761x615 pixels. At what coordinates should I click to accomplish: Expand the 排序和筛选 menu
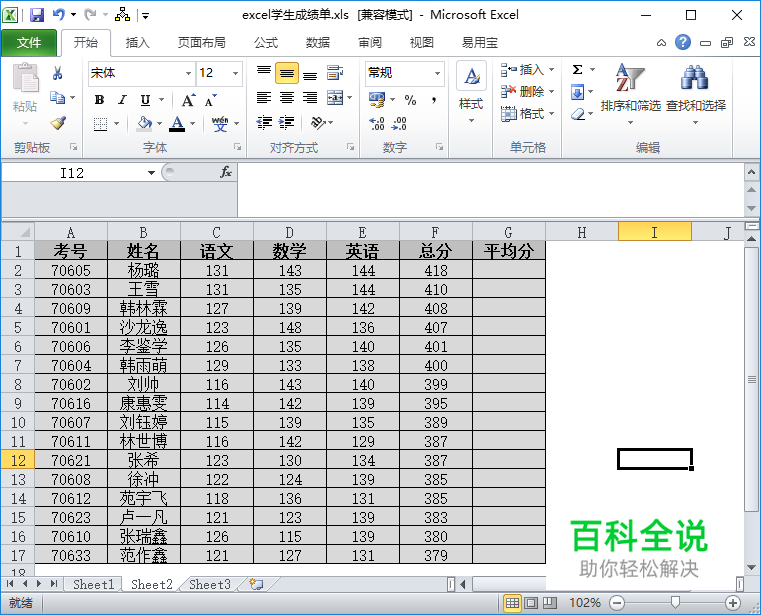click(x=630, y=94)
